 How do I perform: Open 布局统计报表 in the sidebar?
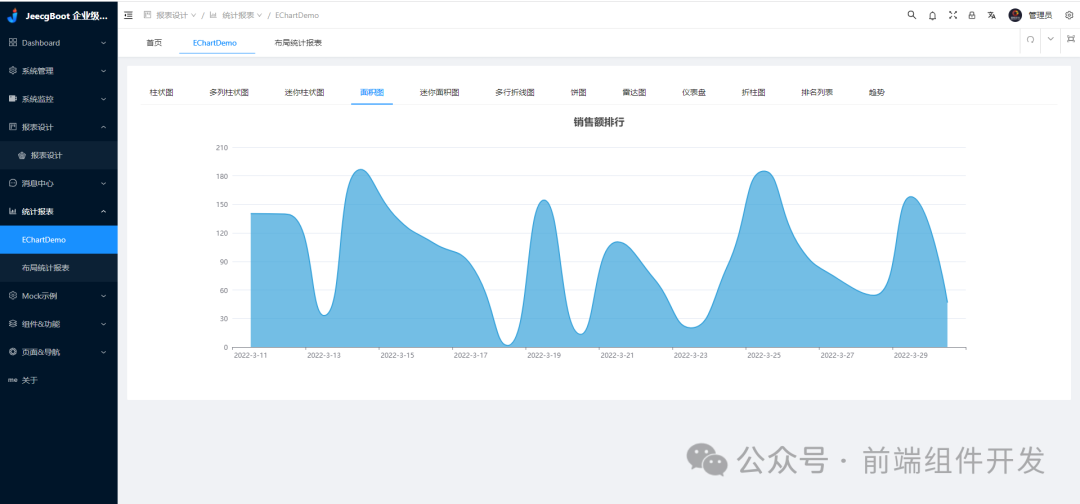click(x=59, y=268)
